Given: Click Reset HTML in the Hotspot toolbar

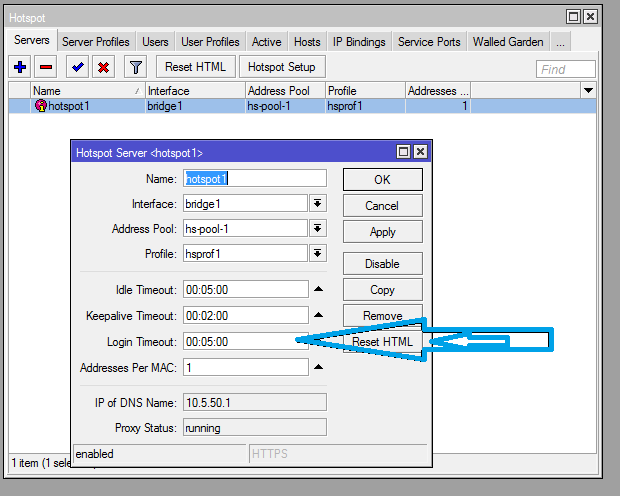Looking at the screenshot, I should pyautogui.click(x=196, y=67).
